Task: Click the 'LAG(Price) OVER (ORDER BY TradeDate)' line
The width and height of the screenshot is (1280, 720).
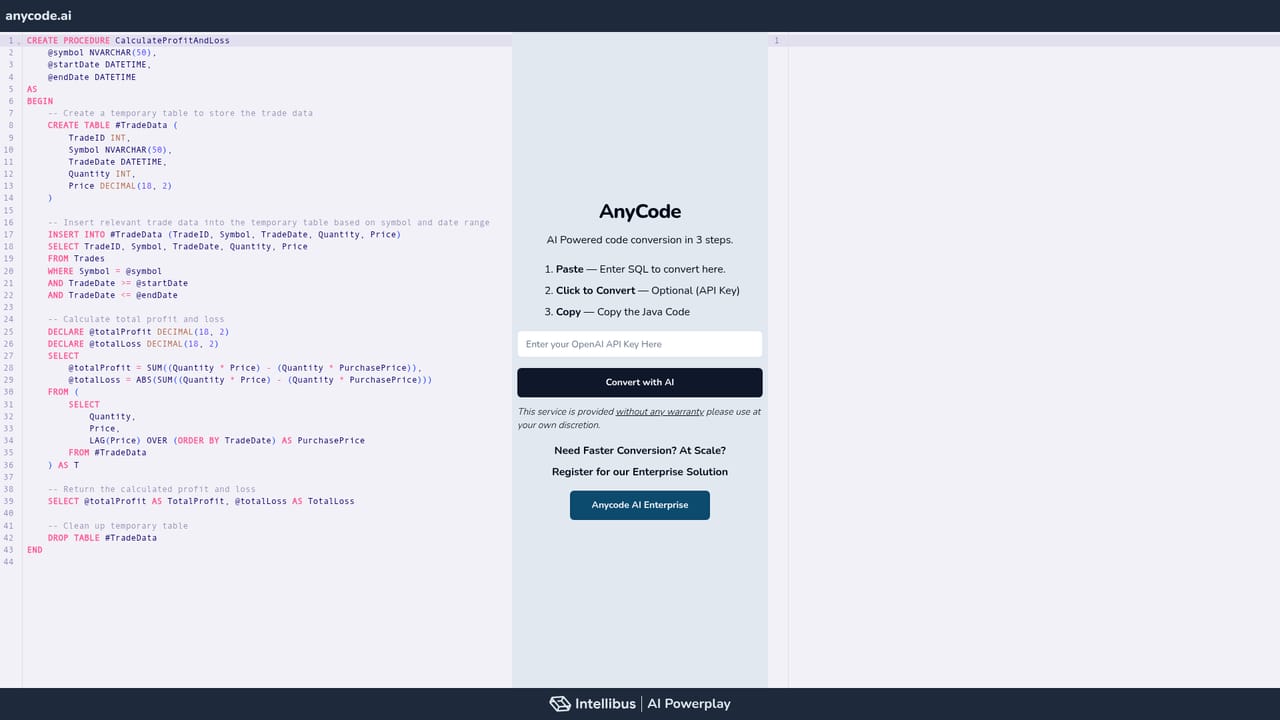Action: pyautogui.click(x=227, y=441)
